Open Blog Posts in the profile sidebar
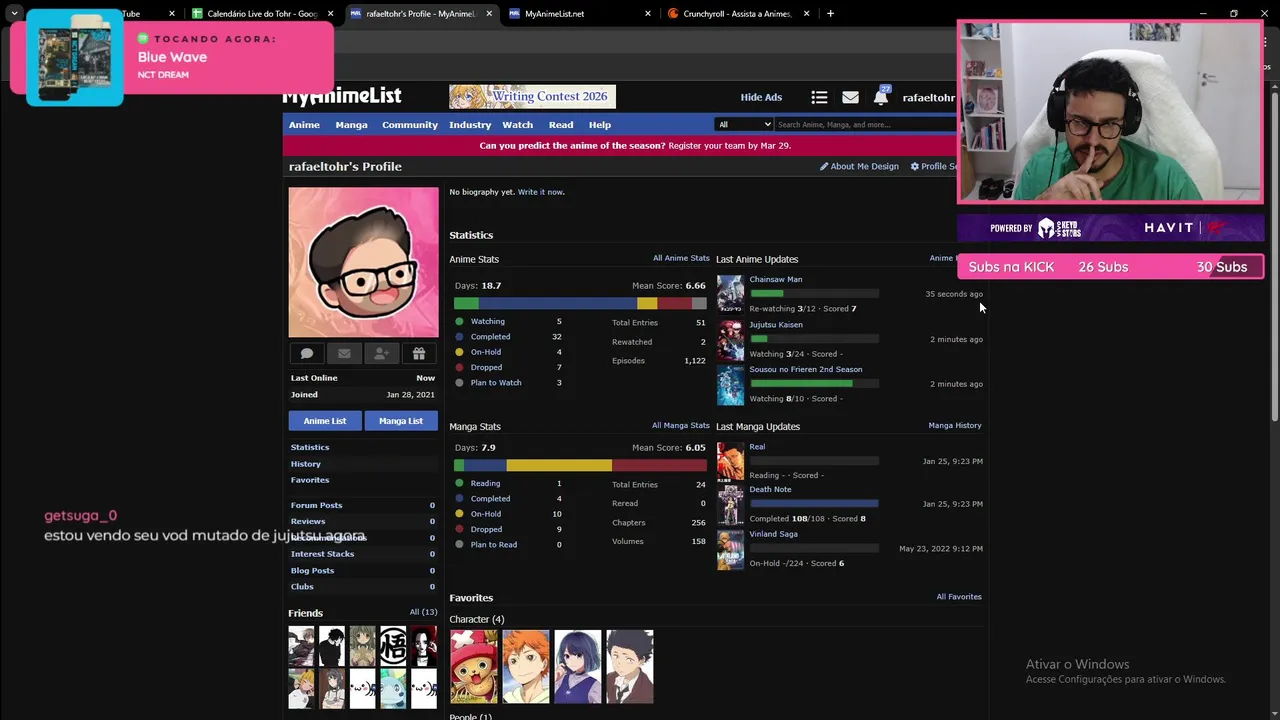 (312, 570)
